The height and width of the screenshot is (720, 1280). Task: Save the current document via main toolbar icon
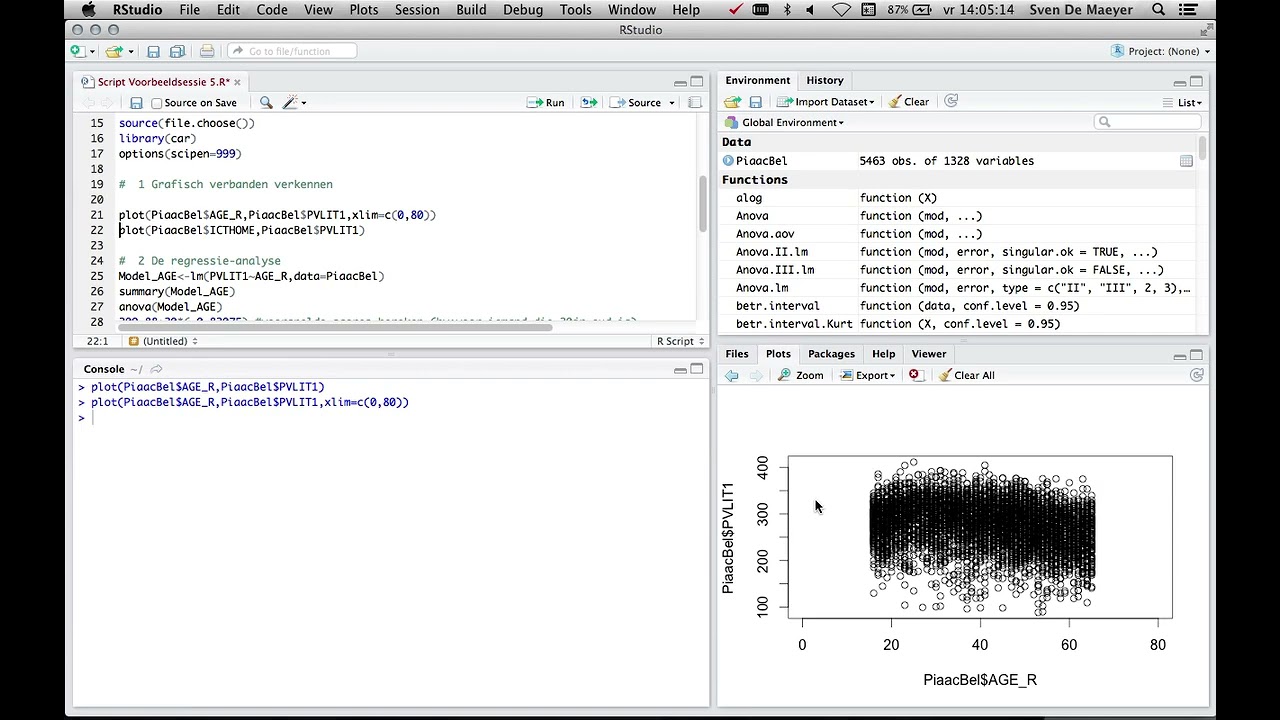[x=153, y=51]
